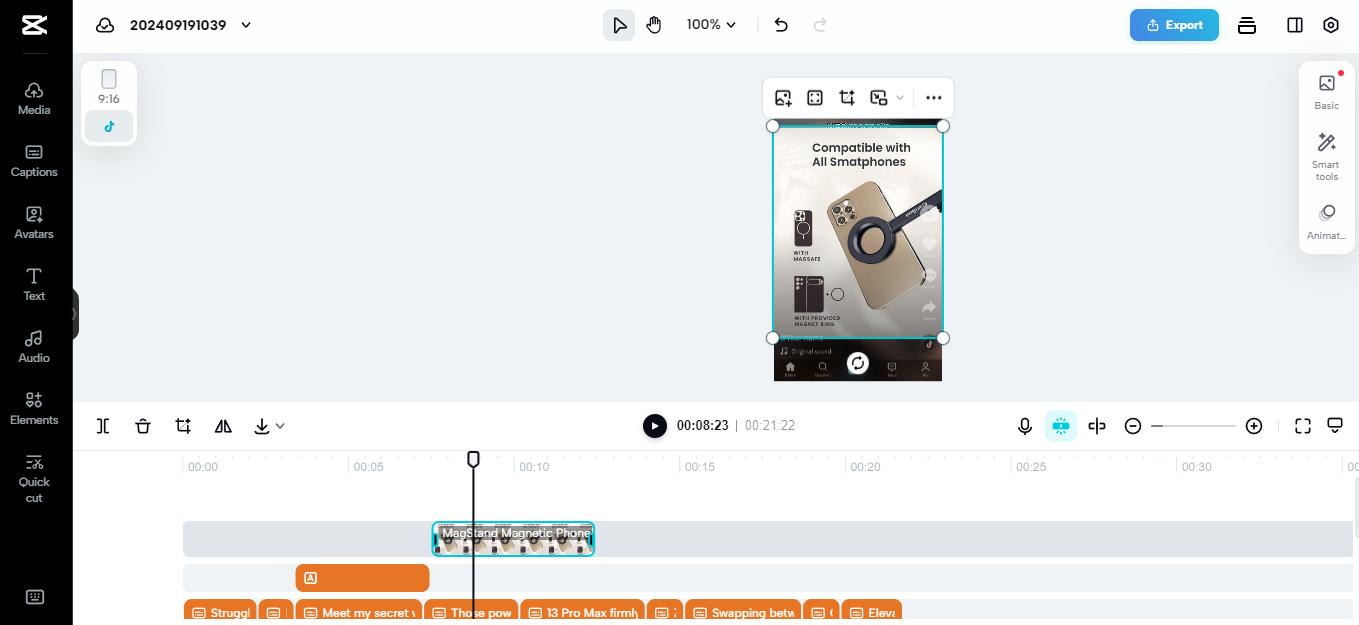
Task: Expand the left panel collapse handle
Action: click(75, 314)
